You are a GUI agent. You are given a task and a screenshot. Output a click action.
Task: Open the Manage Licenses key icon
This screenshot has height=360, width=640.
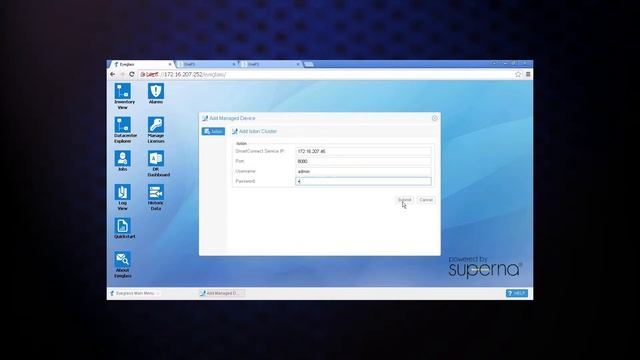click(156, 124)
